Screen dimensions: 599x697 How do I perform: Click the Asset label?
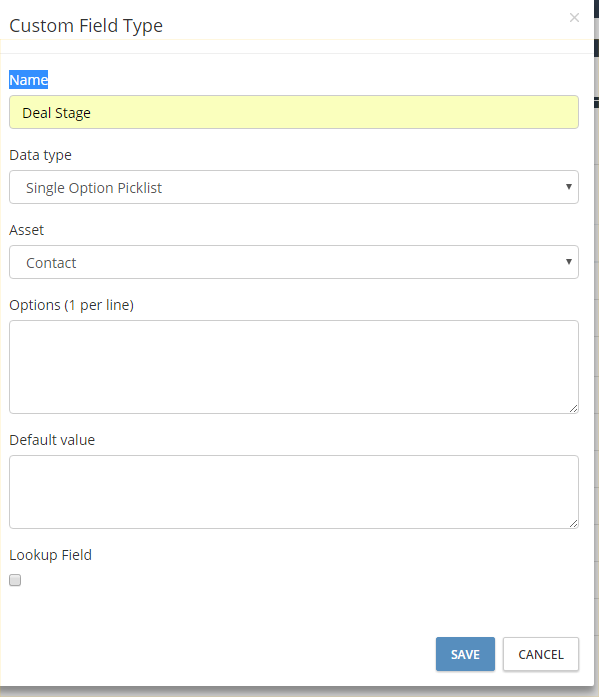(27, 230)
